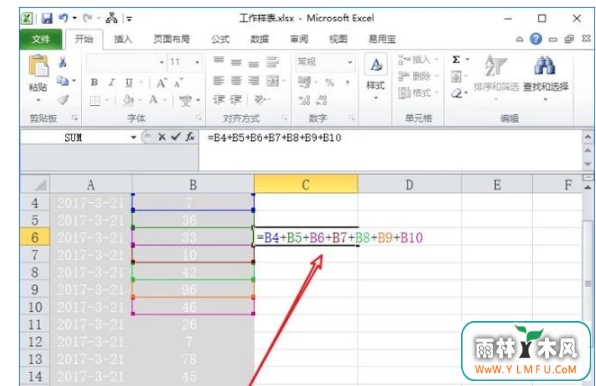Click the vertical scrollbar of the sheet
596x386 pixels.
(x=588, y=283)
